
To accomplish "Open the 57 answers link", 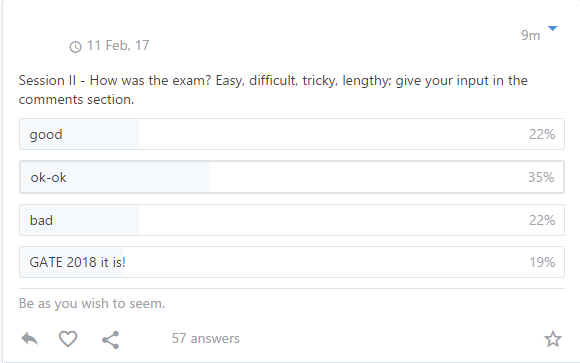I will (x=206, y=338).
